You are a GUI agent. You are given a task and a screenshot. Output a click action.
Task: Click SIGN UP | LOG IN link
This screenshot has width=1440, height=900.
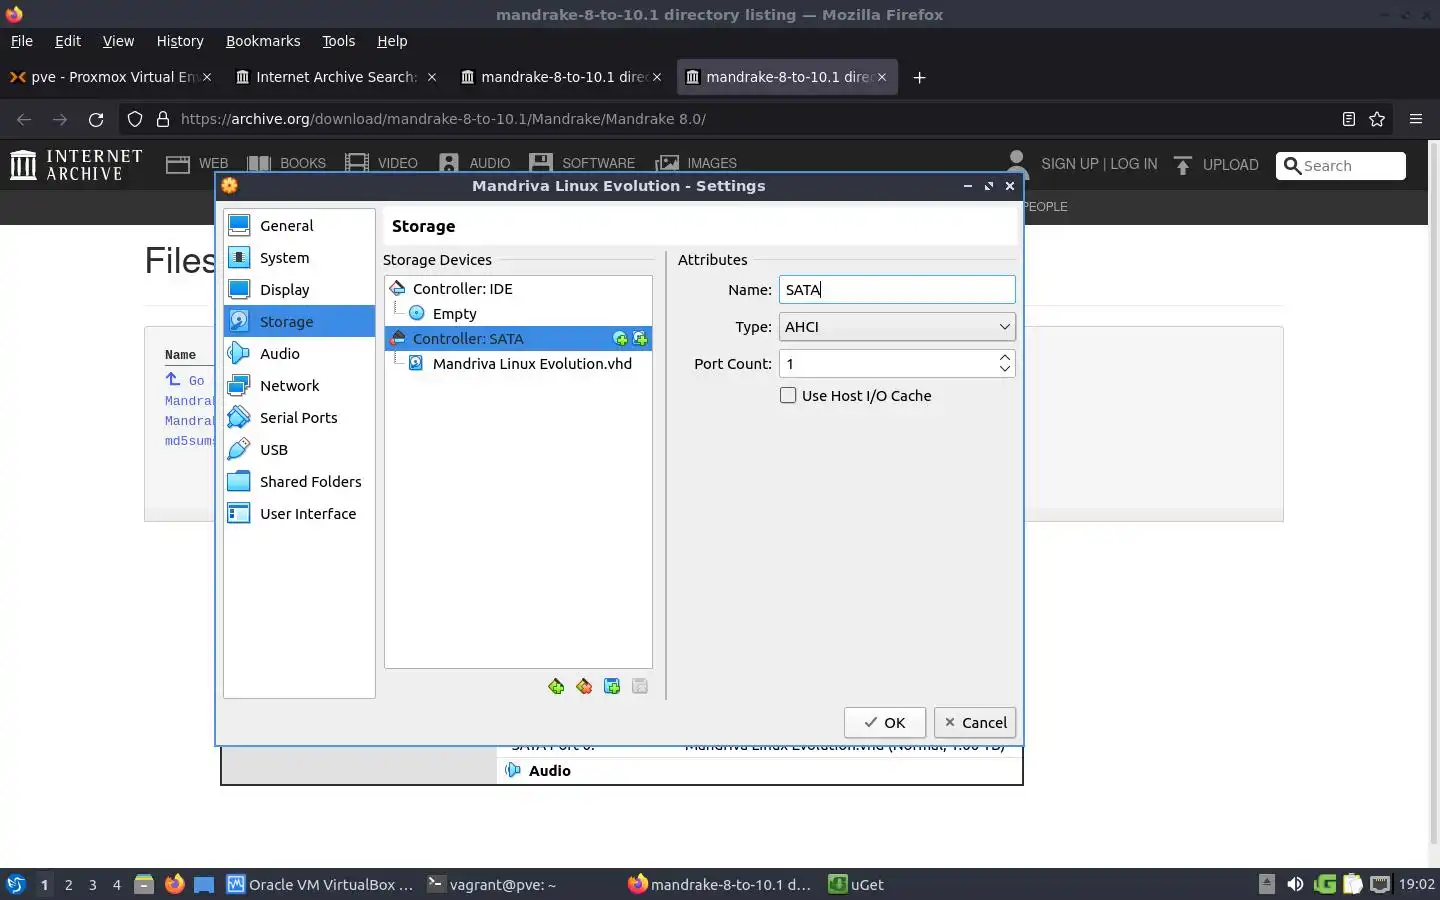coord(1099,164)
